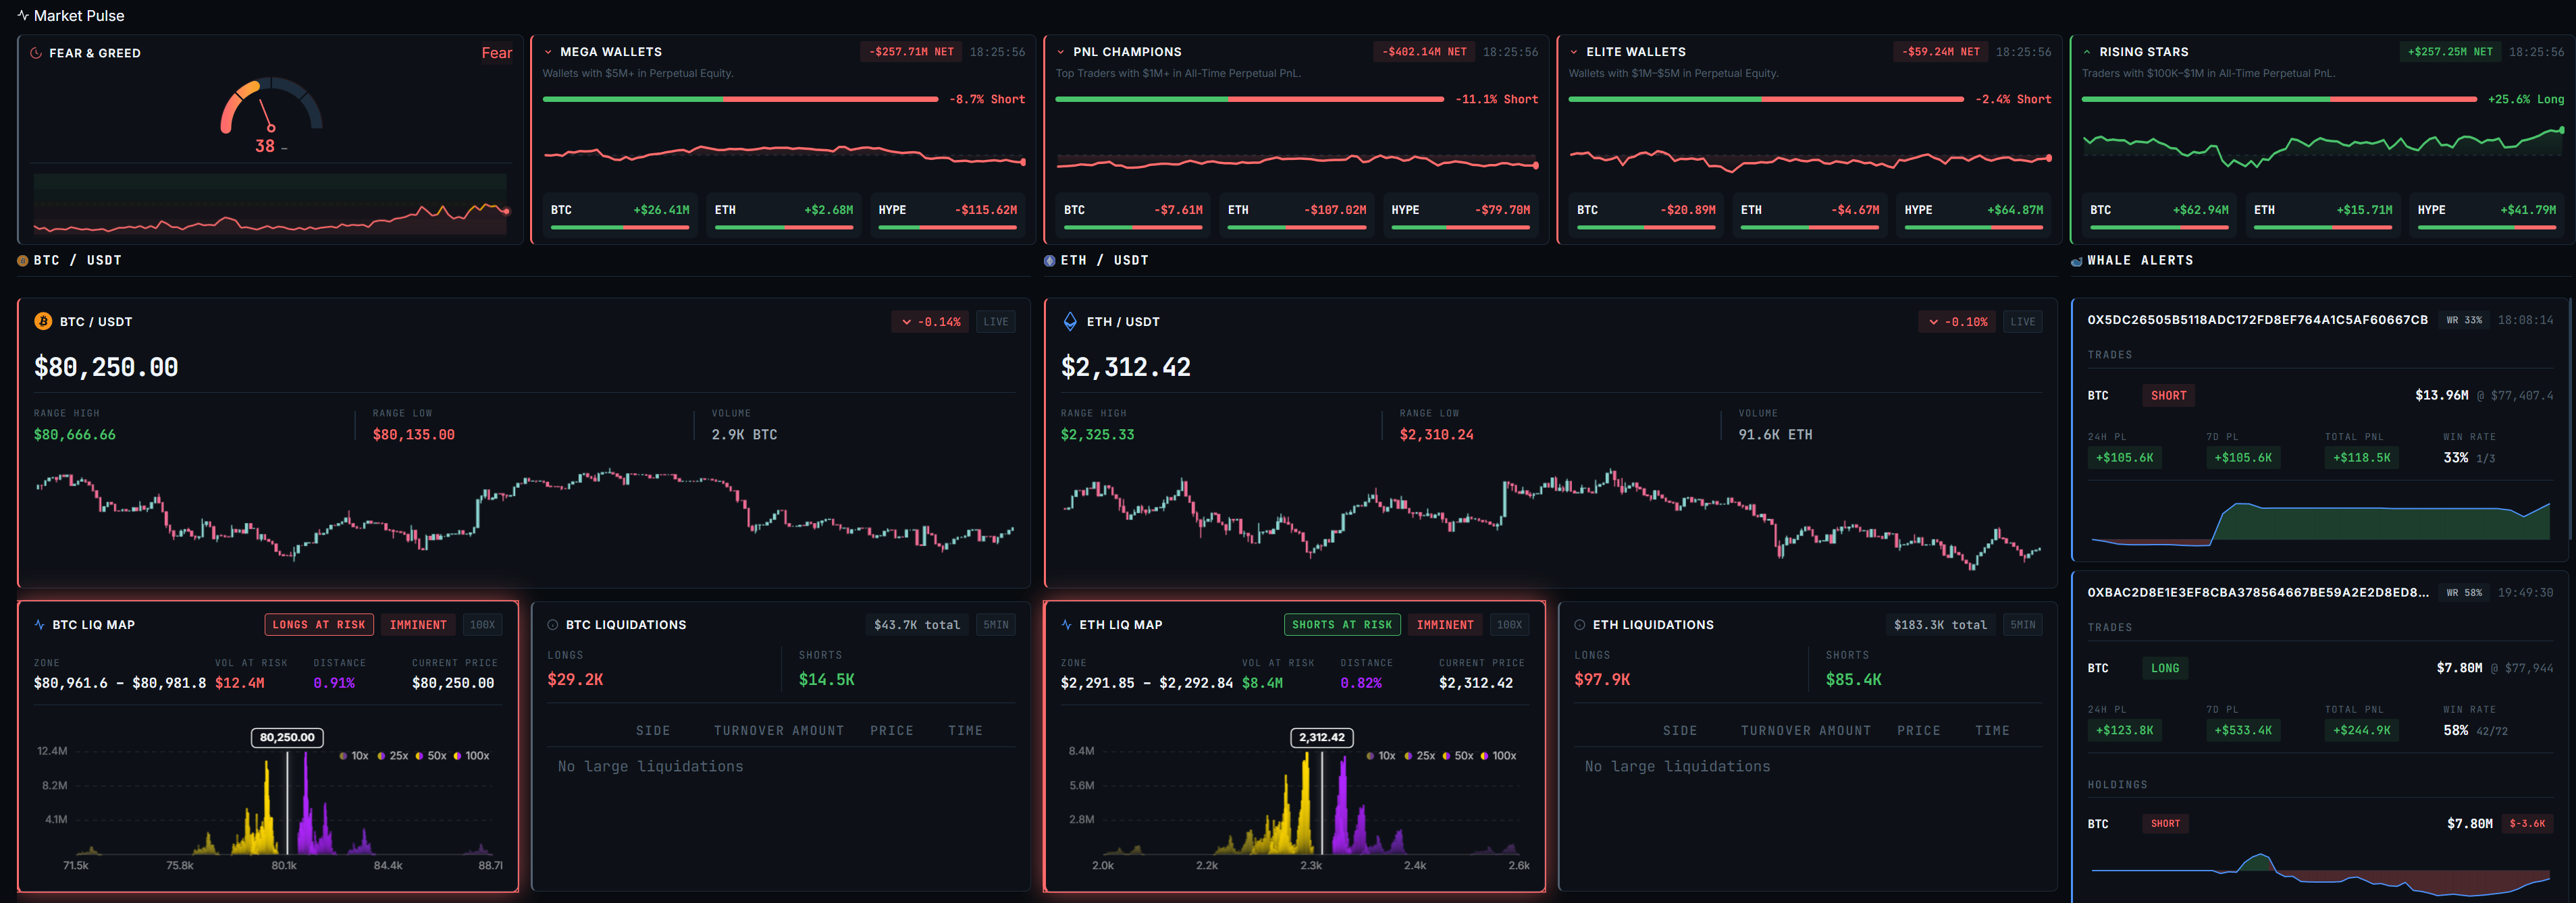
Task: Click Mega Wallets long/short ratio bar
Action: 740,99
